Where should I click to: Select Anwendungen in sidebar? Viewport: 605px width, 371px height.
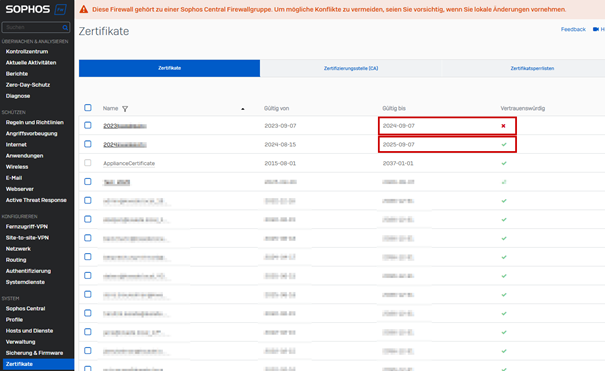pyautogui.click(x=24, y=156)
